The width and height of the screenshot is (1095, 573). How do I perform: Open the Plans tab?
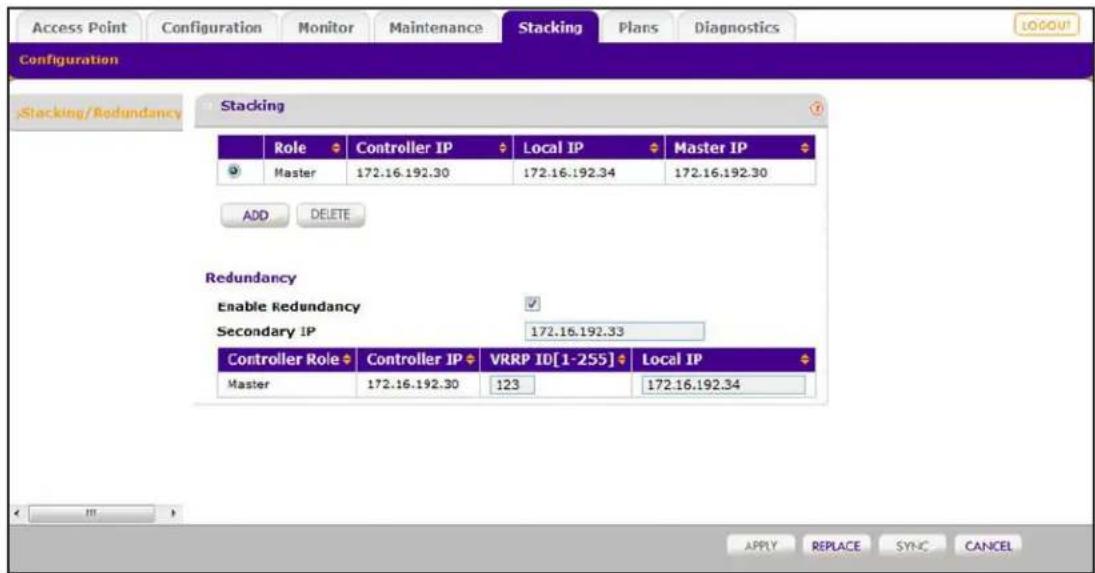pyautogui.click(x=638, y=28)
